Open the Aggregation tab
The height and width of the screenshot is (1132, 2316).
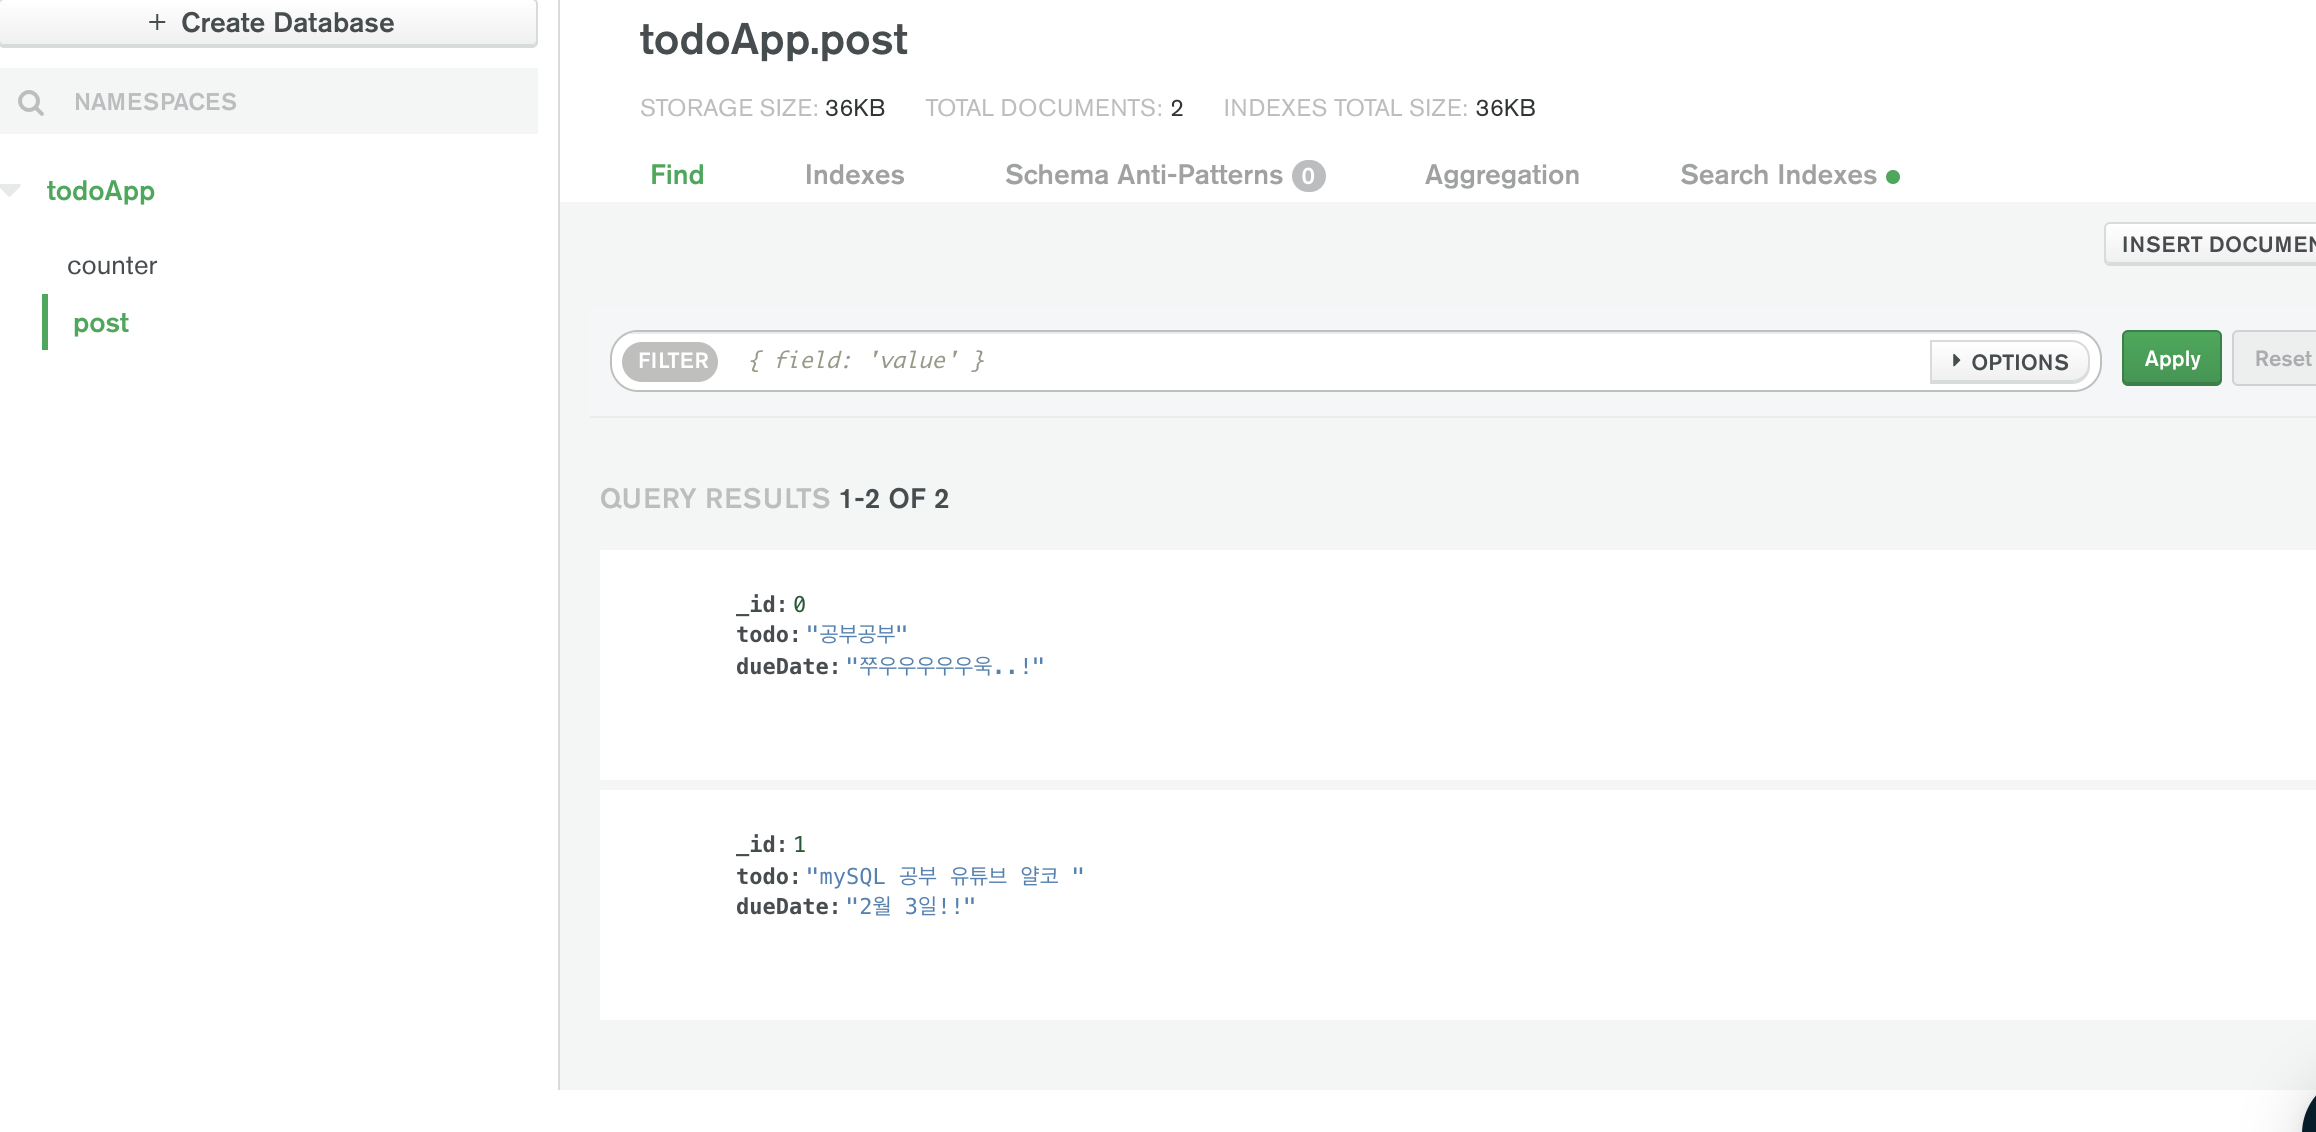click(1501, 175)
